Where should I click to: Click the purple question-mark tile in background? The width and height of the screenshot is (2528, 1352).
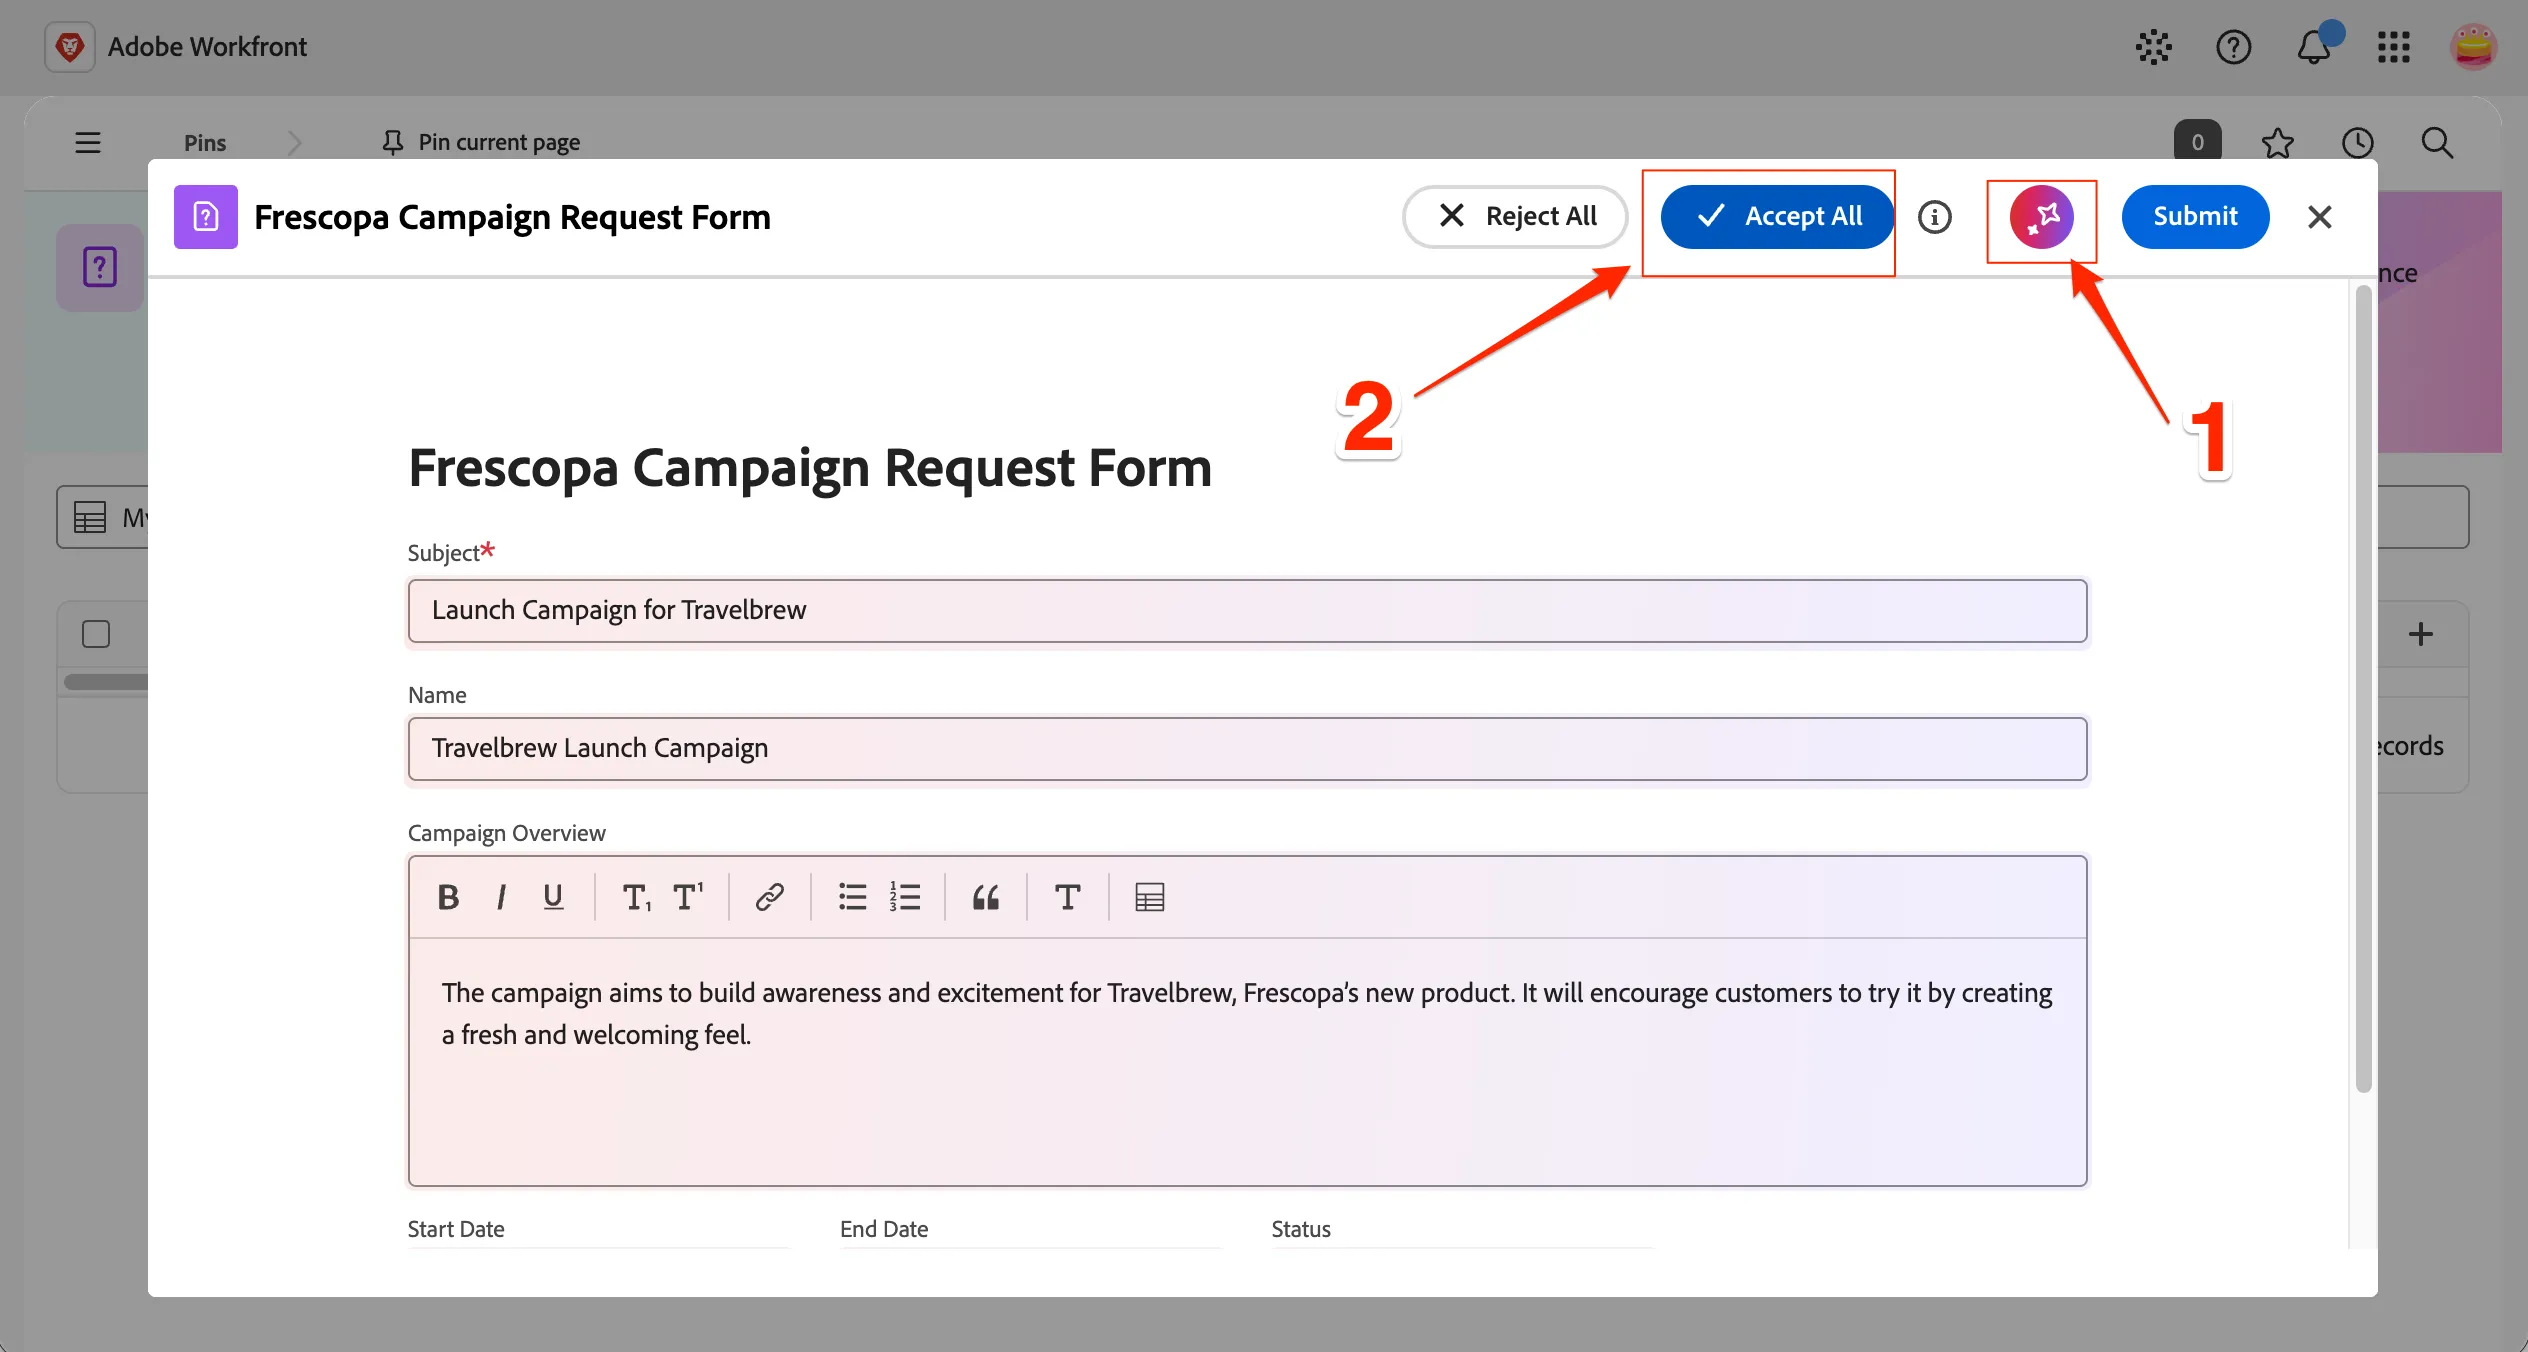pyautogui.click(x=100, y=267)
